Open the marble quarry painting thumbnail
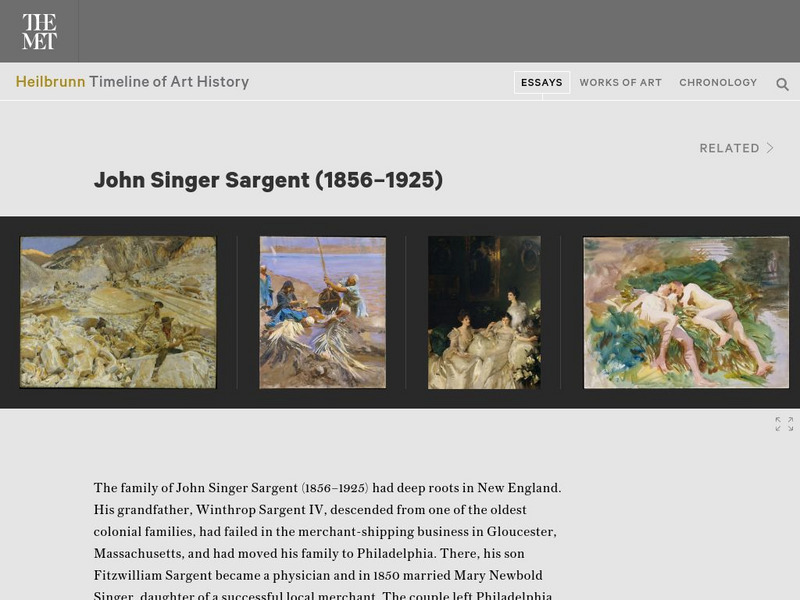800x600 pixels. (x=118, y=312)
